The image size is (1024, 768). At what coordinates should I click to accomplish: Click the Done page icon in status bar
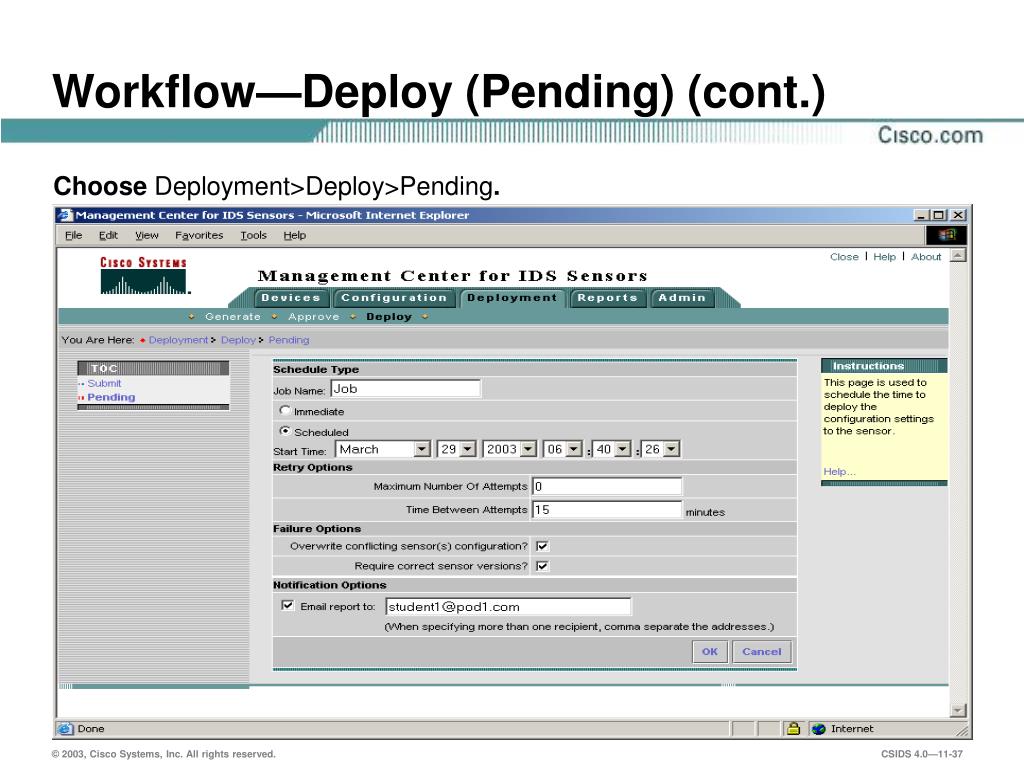65,729
